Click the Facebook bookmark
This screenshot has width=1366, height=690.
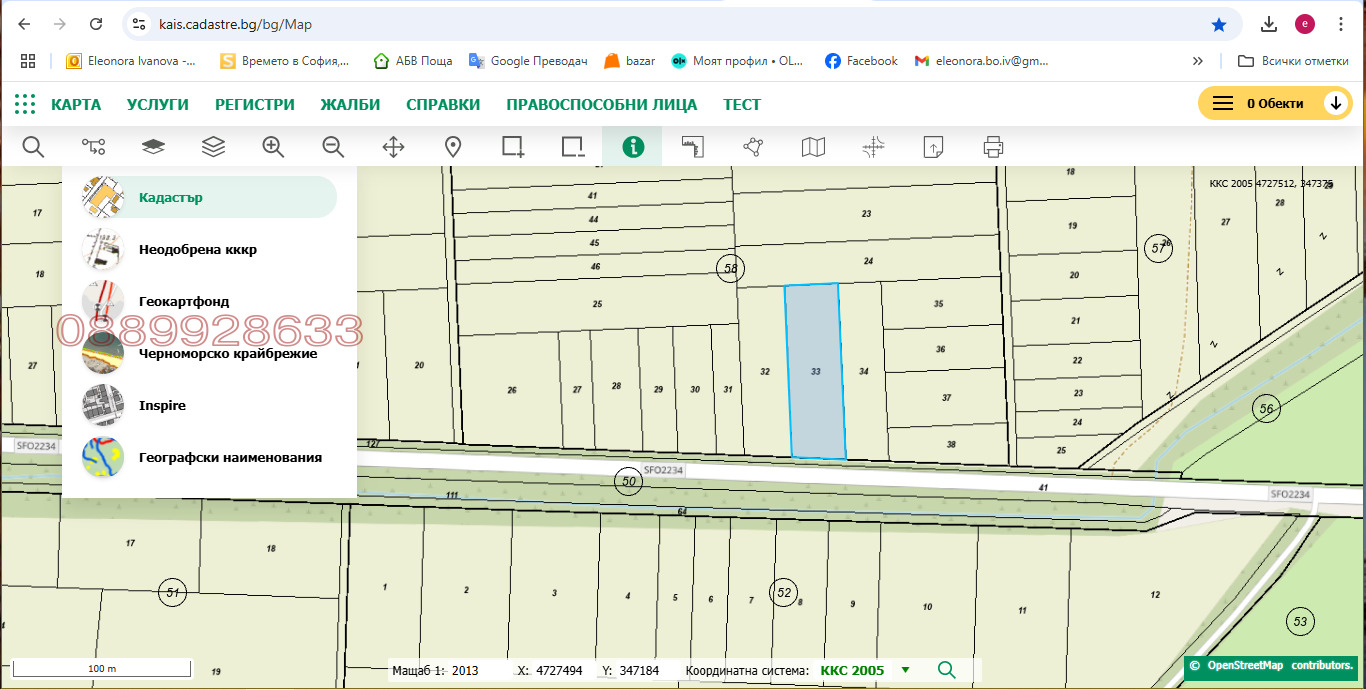point(861,61)
